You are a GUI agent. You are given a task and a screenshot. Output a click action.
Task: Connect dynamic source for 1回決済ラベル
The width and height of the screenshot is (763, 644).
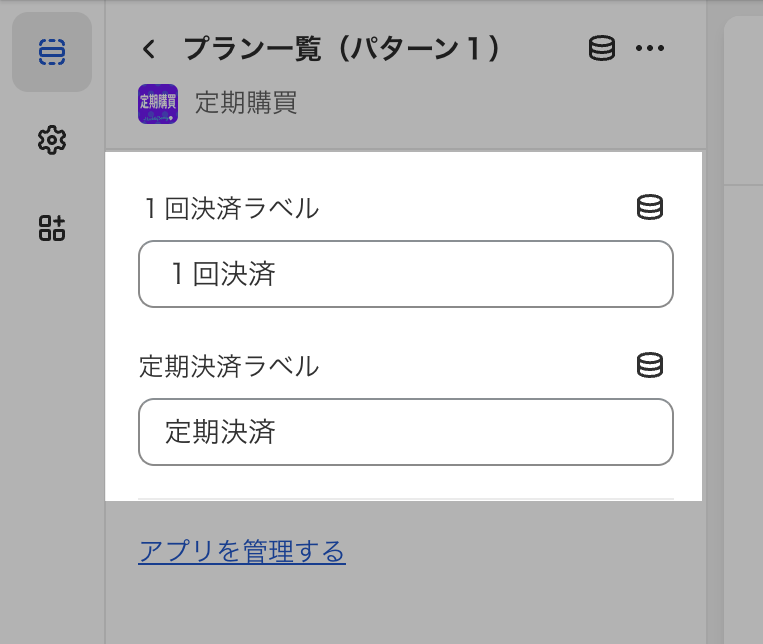pos(650,208)
